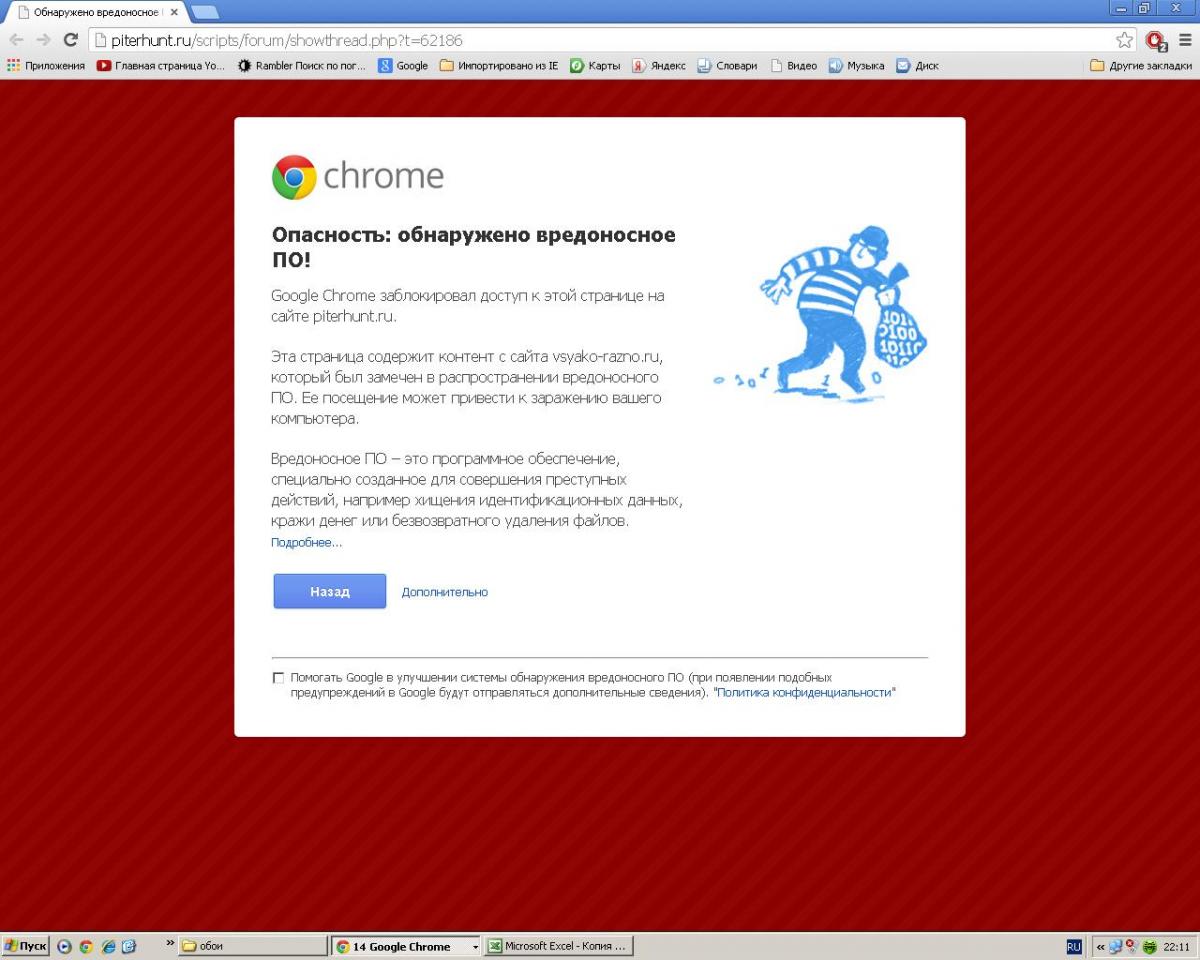Open the Приложения apps shortcut

tap(46, 66)
